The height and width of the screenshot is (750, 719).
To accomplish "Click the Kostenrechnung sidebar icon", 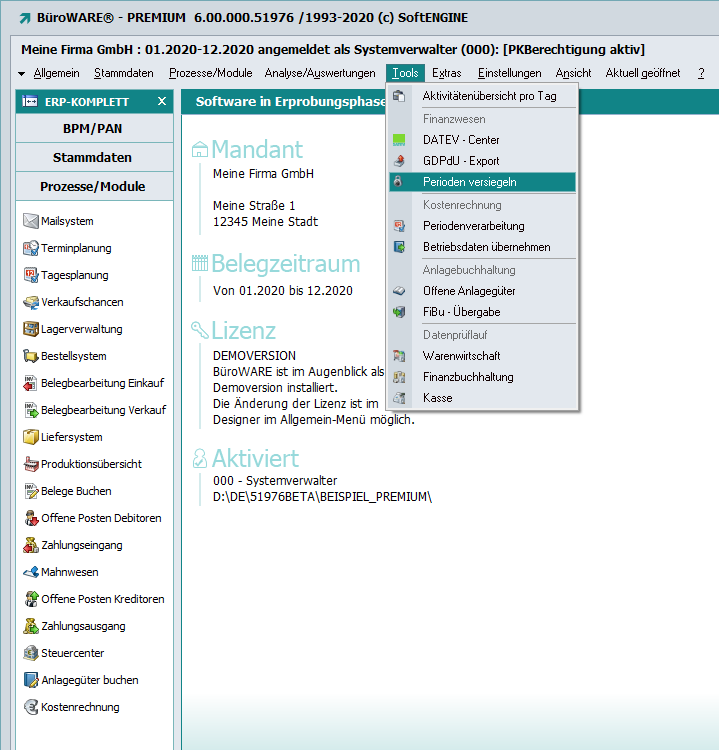I will pos(31,707).
